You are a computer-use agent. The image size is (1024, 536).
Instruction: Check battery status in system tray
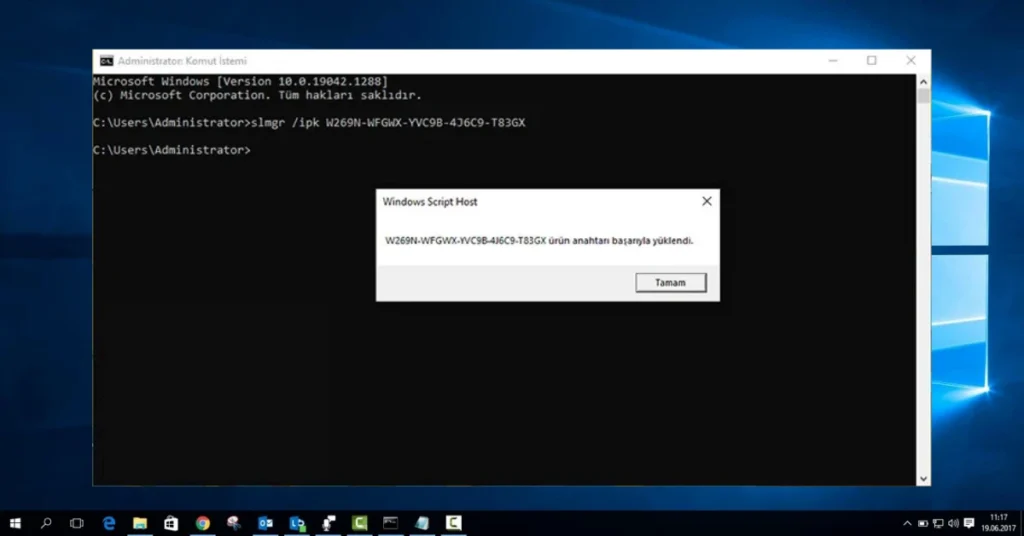coord(923,524)
